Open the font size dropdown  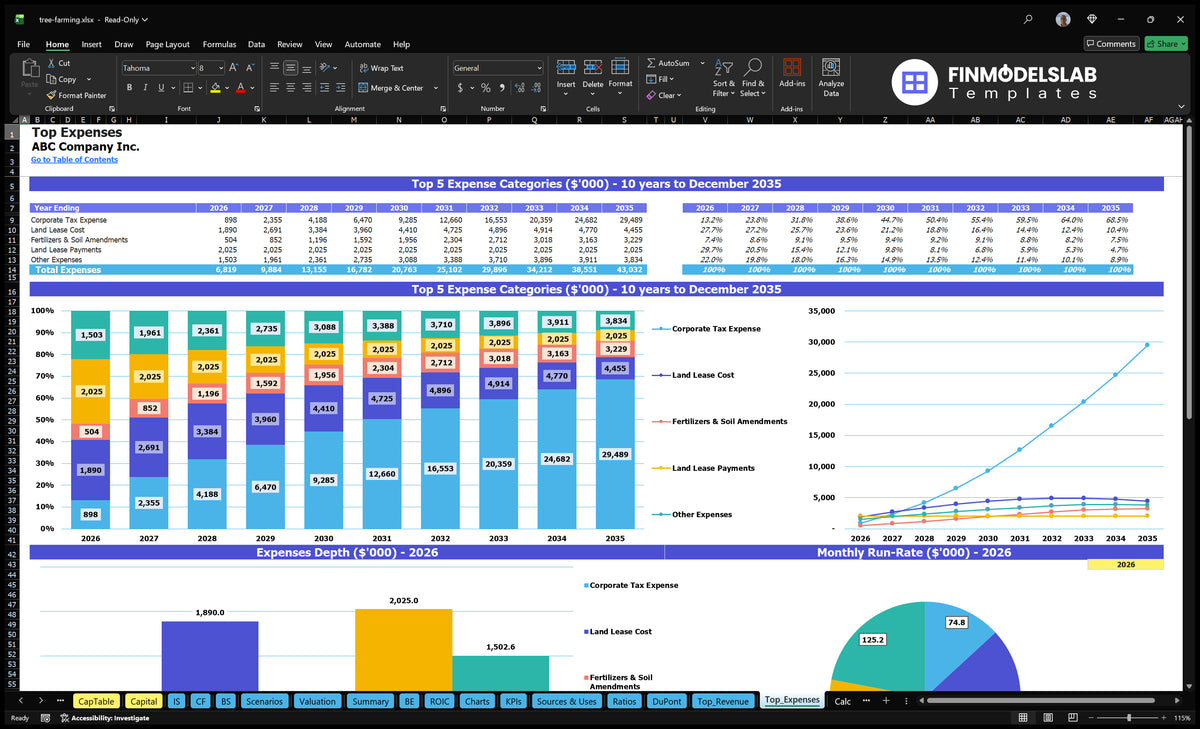(x=220, y=68)
